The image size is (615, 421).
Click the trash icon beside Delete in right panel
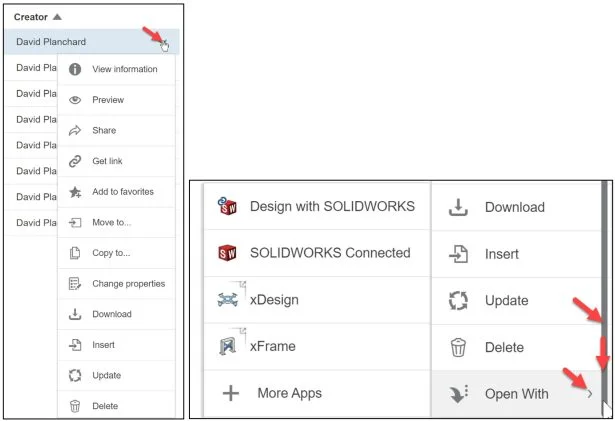pyautogui.click(x=458, y=347)
